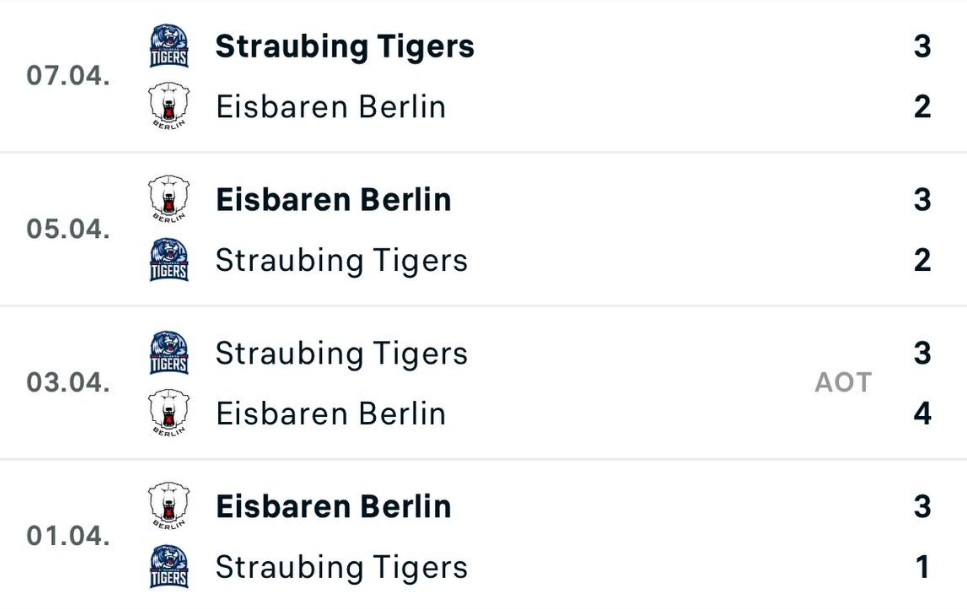Screen dimensions: 967x609
Task: Select the 07.04. match date
Action: pos(68,76)
